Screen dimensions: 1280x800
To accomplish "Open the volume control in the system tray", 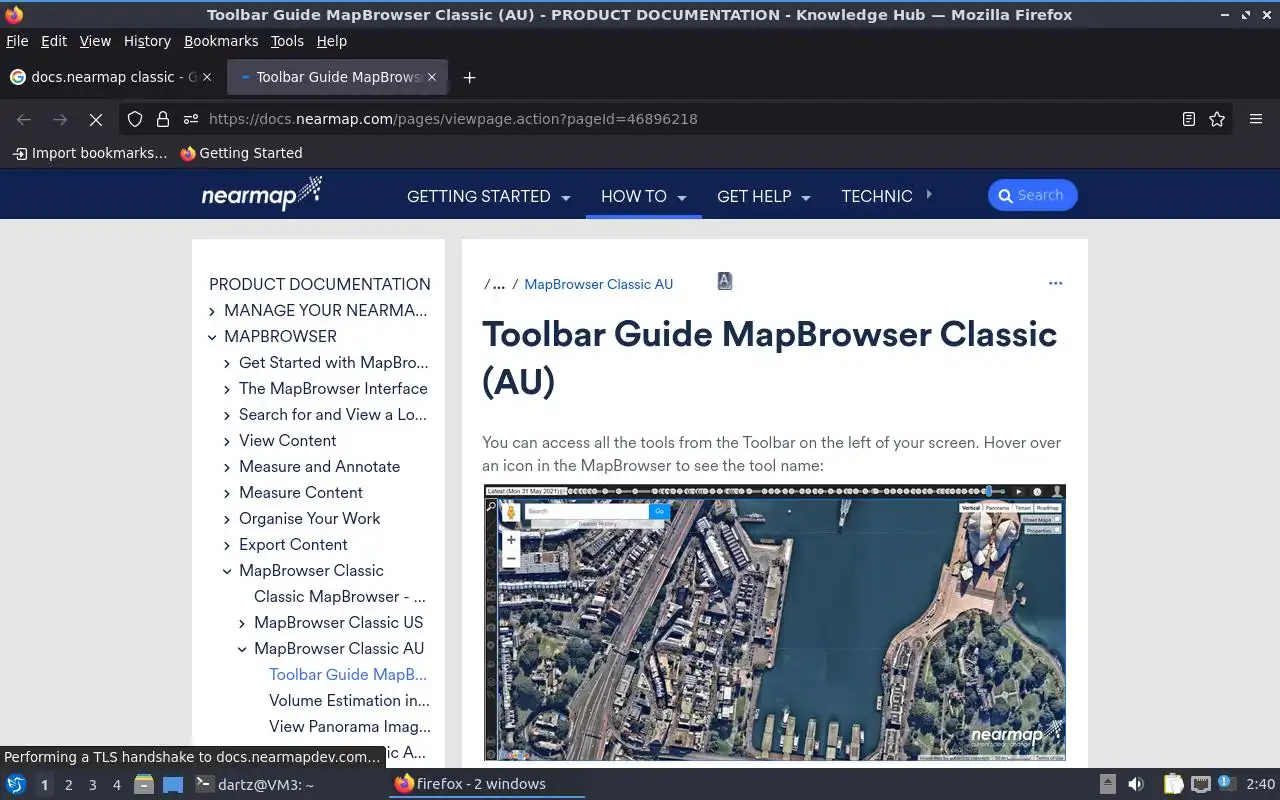I will 1135,784.
